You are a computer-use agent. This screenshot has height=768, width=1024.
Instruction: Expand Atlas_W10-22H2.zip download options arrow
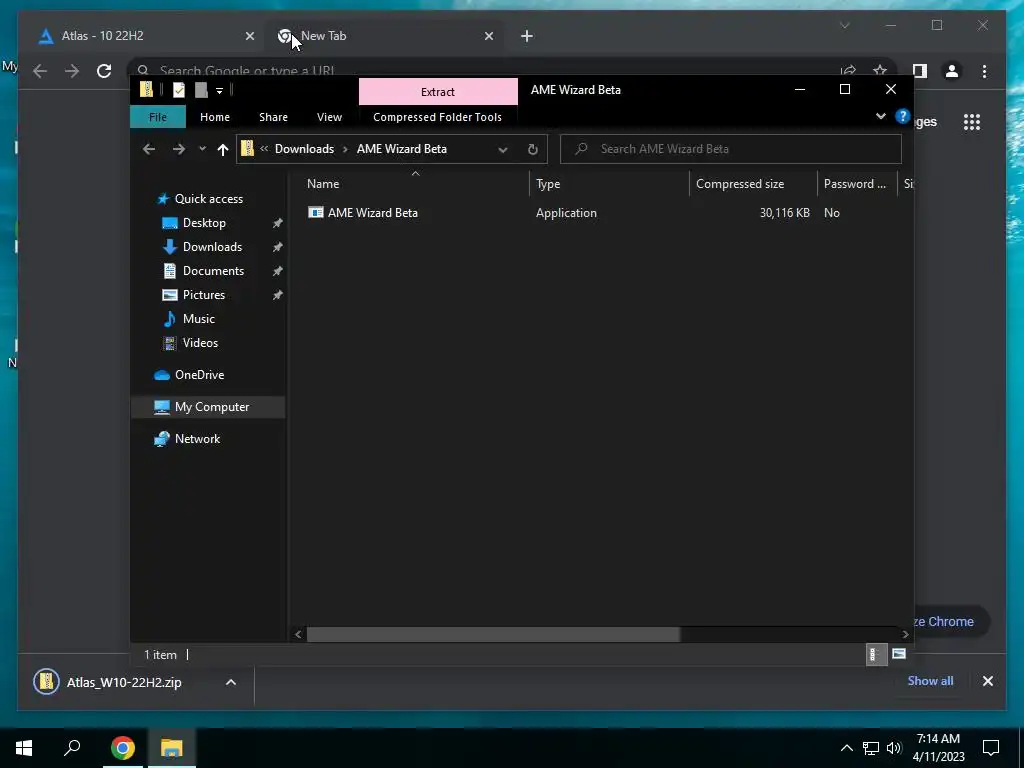click(231, 682)
